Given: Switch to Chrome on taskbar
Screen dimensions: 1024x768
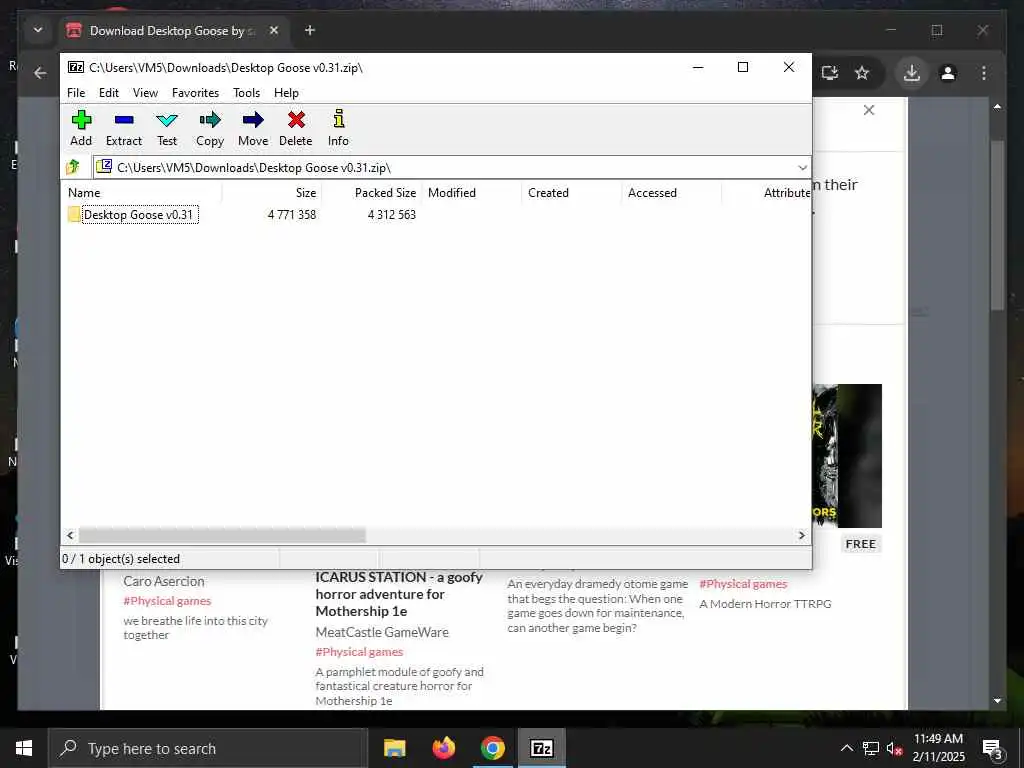Looking at the screenshot, I should [492, 748].
